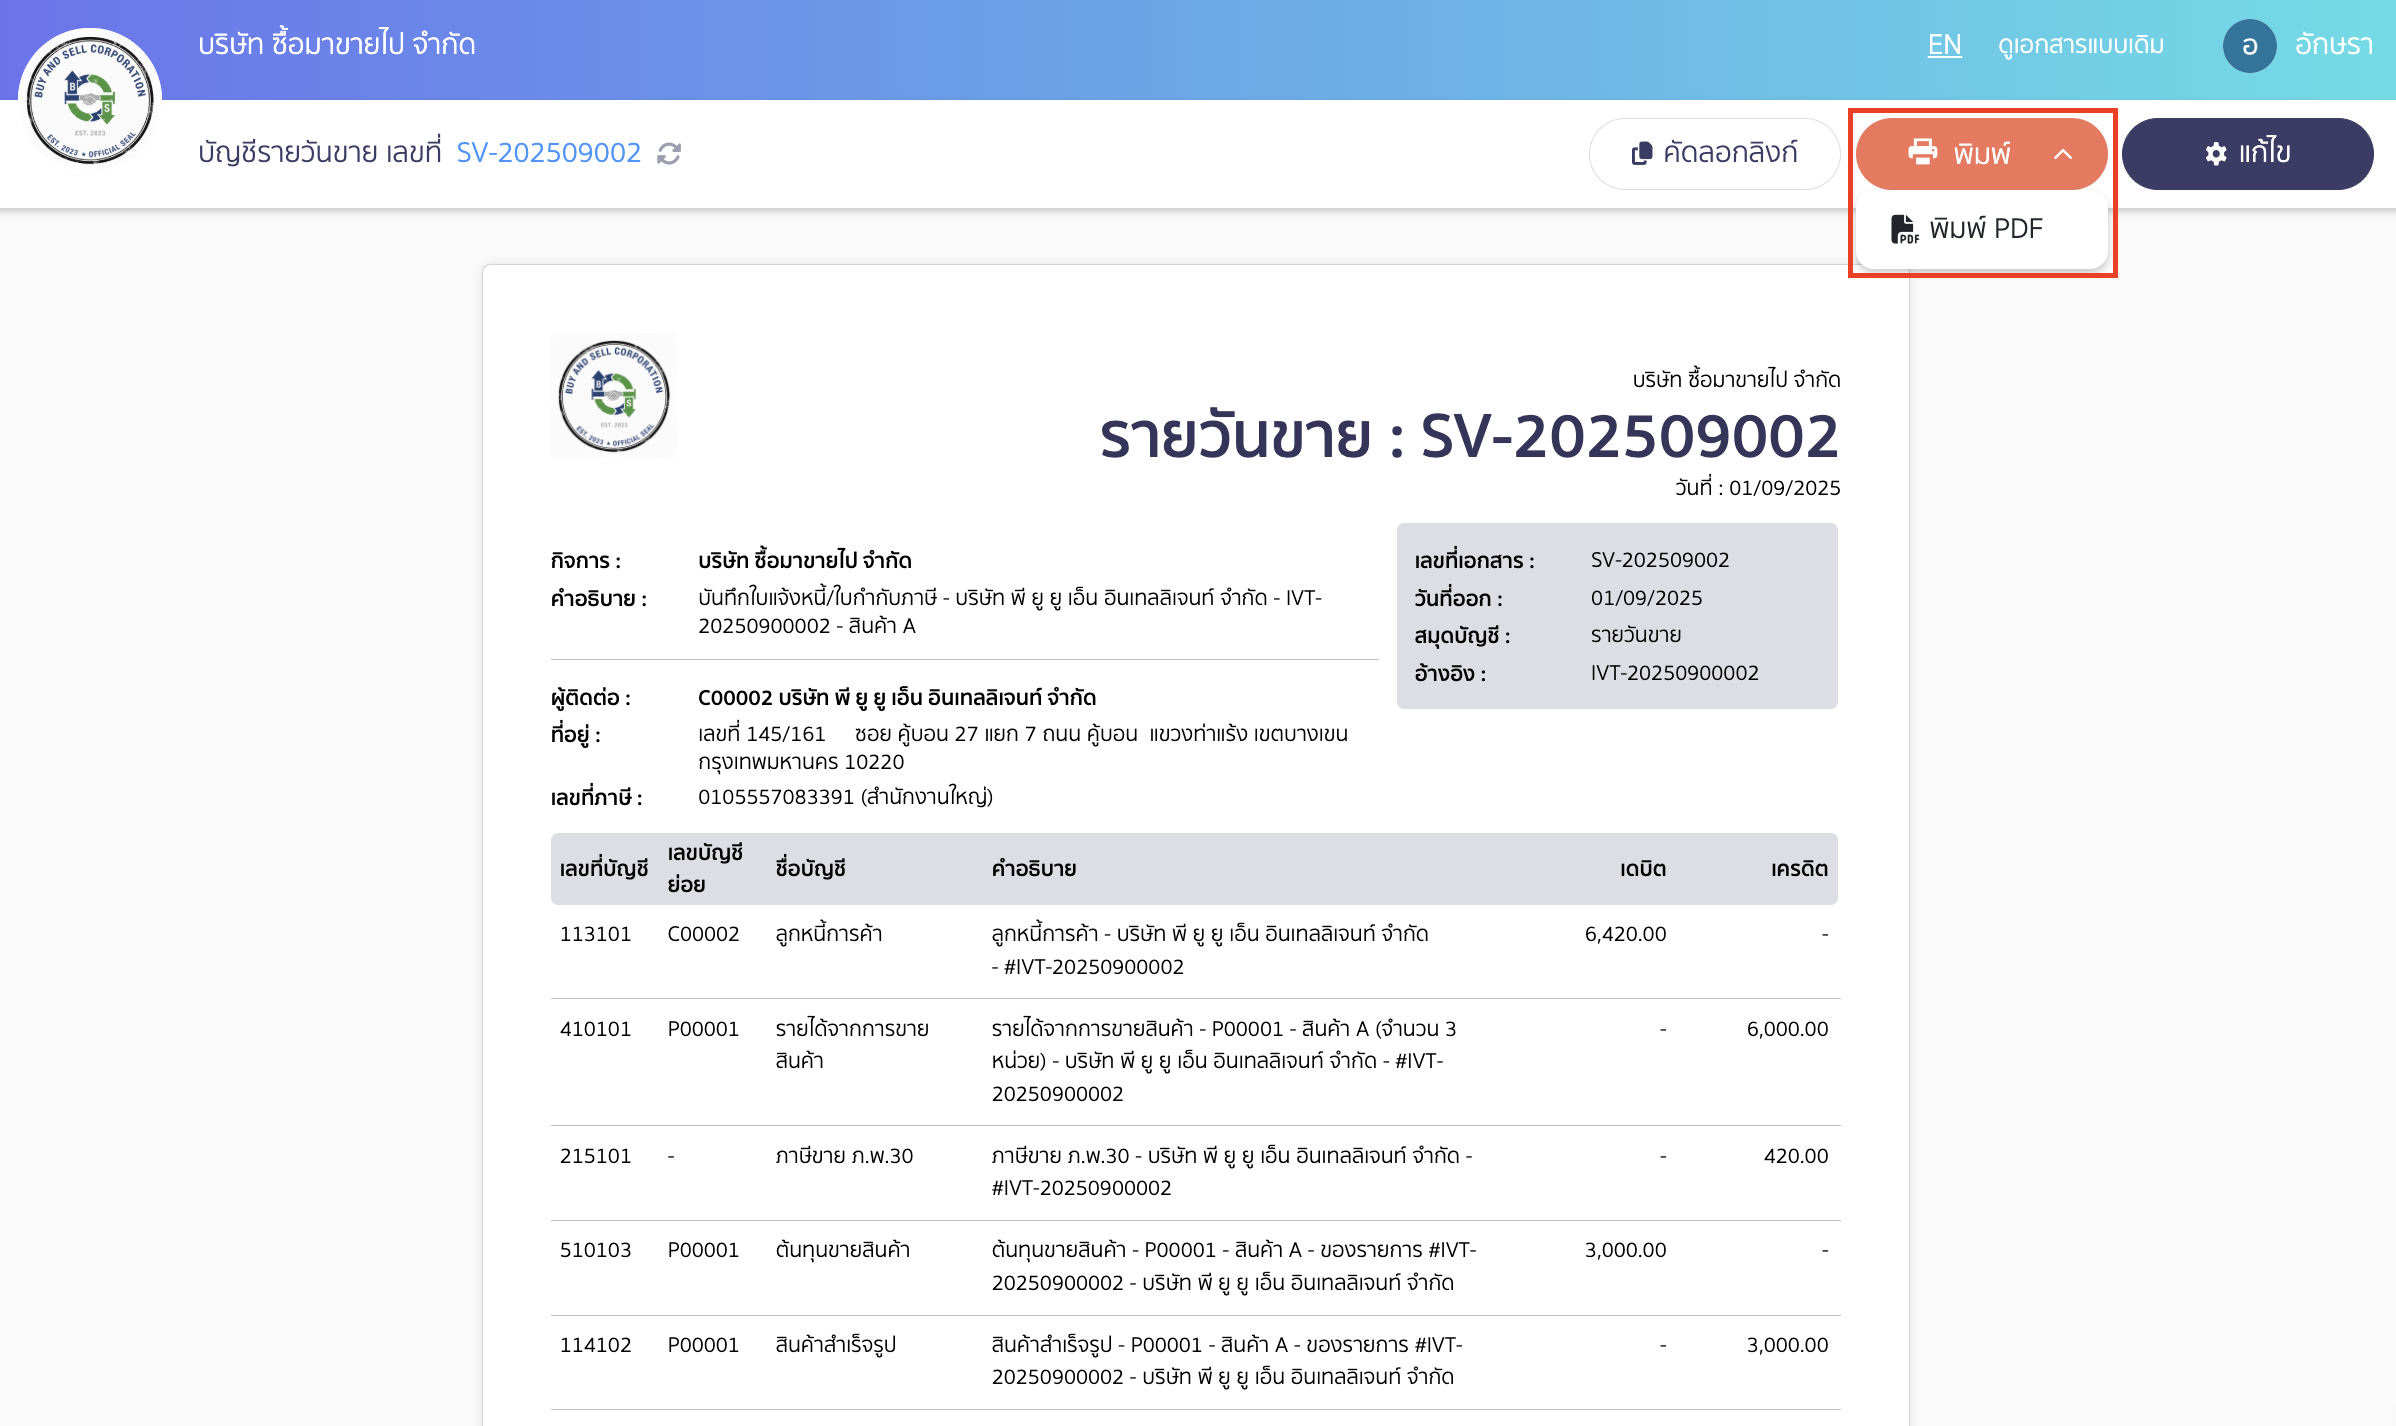Click the company logo in header

click(x=90, y=97)
